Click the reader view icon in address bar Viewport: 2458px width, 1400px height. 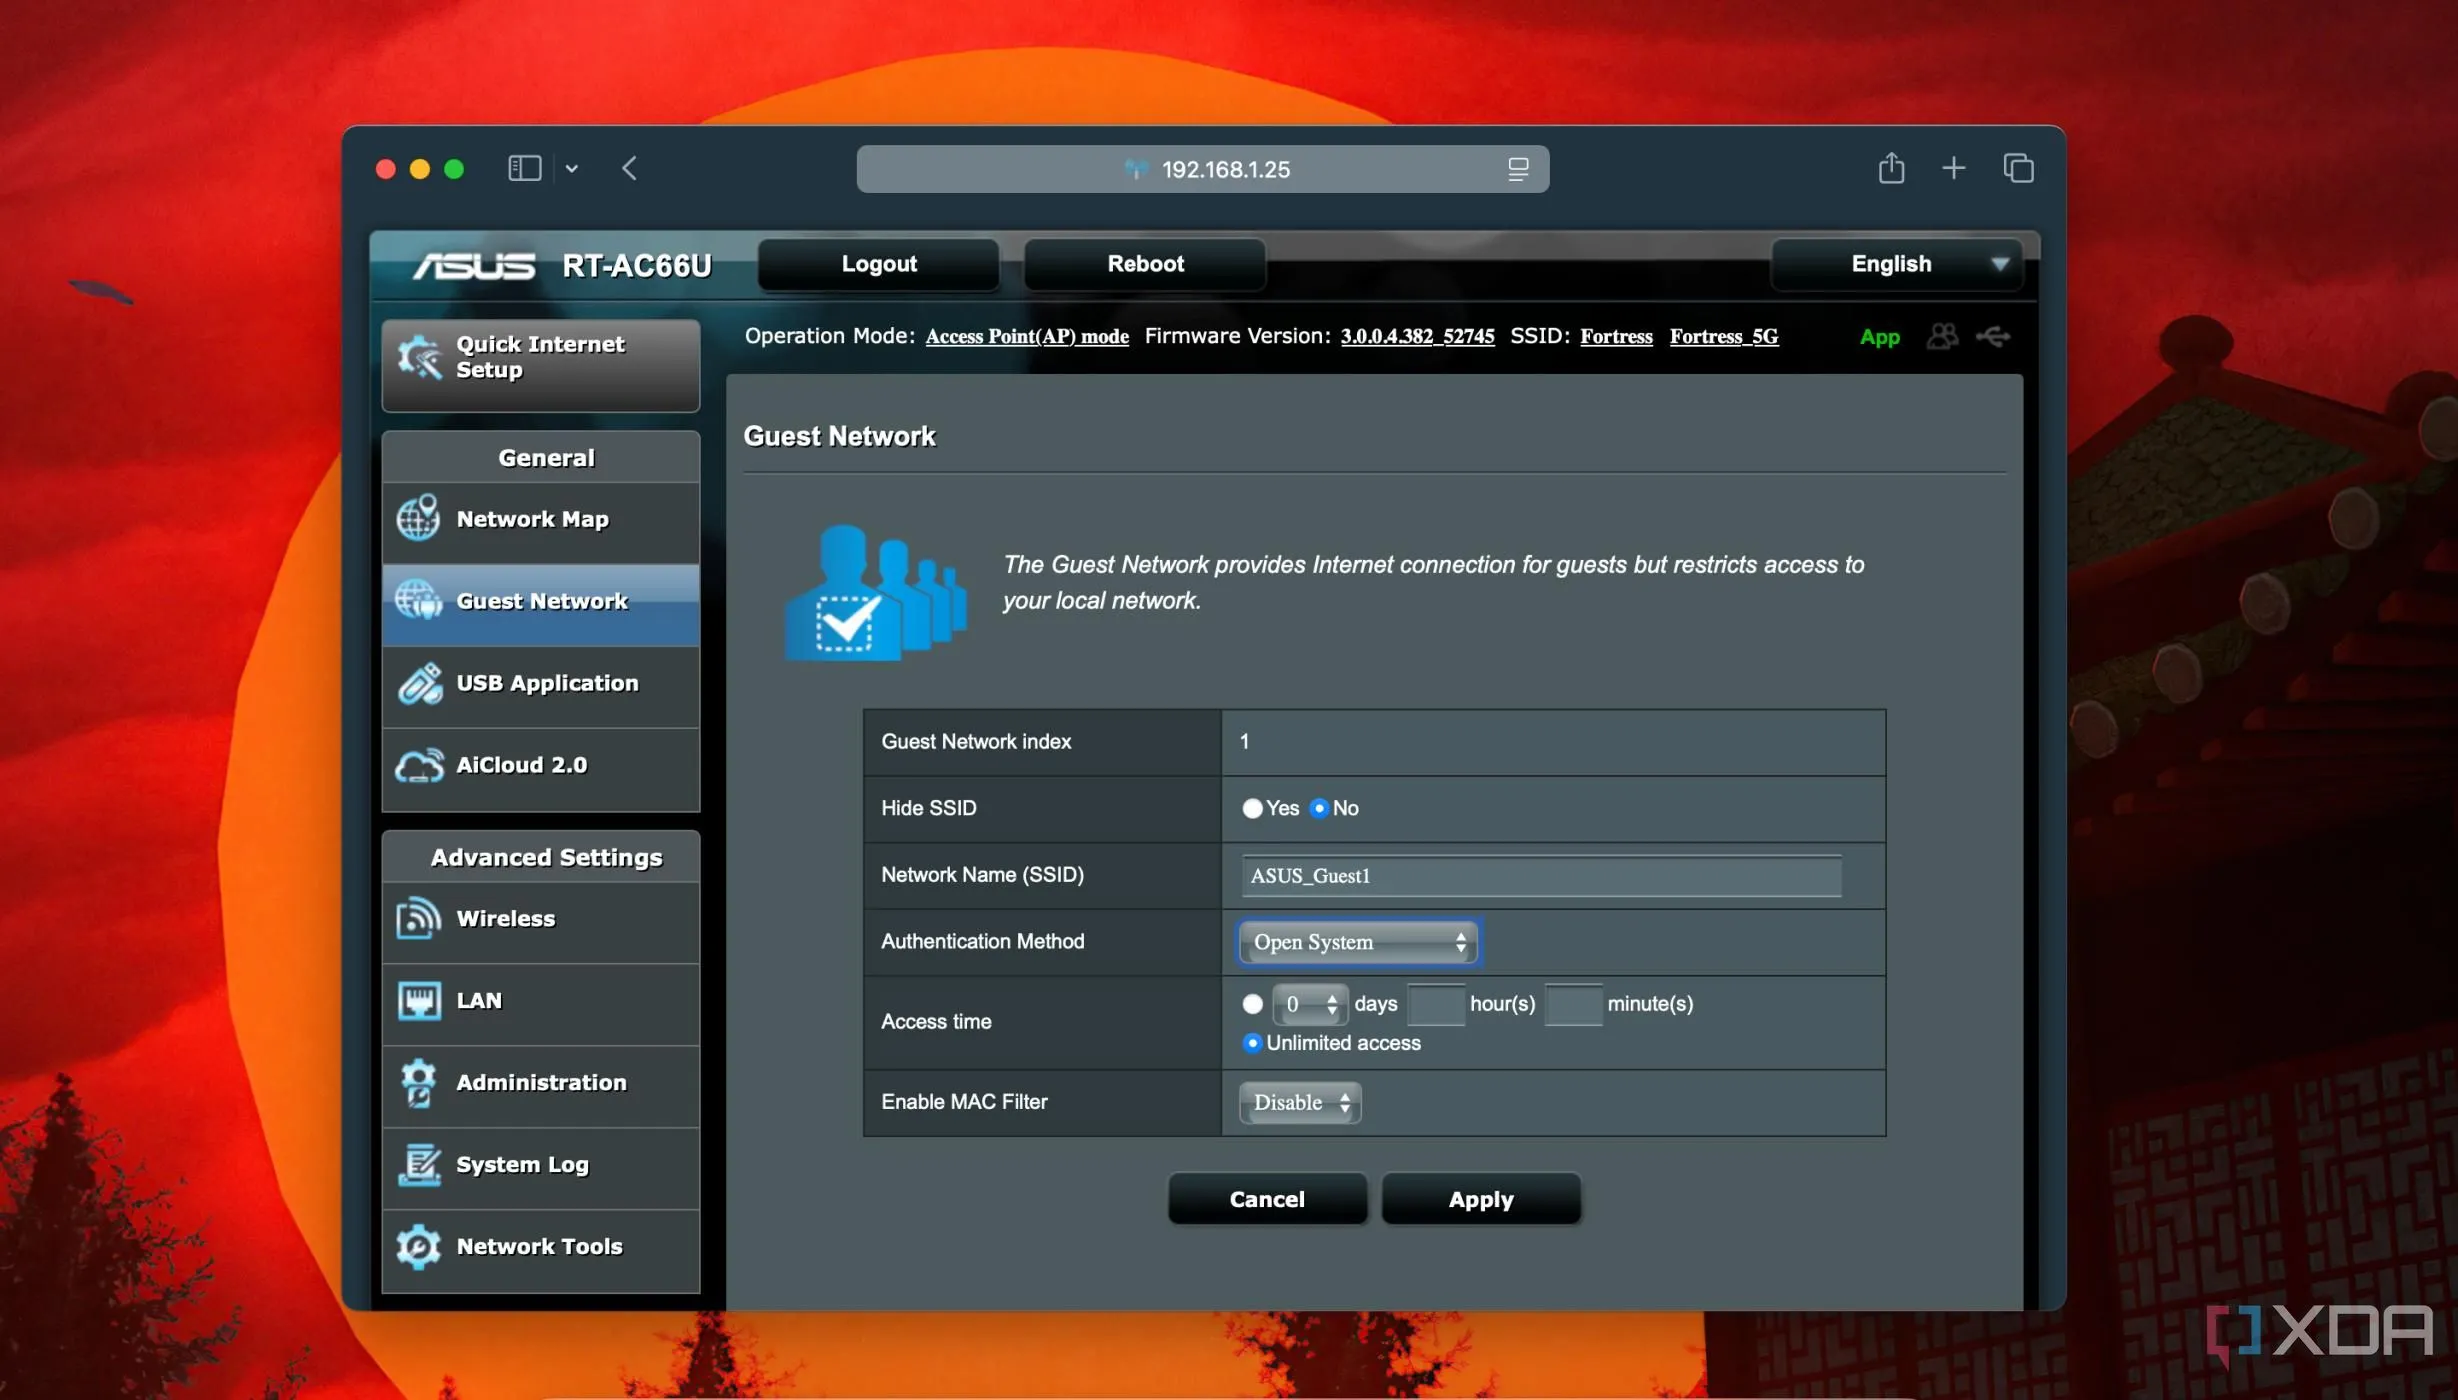pyautogui.click(x=1518, y=169)
